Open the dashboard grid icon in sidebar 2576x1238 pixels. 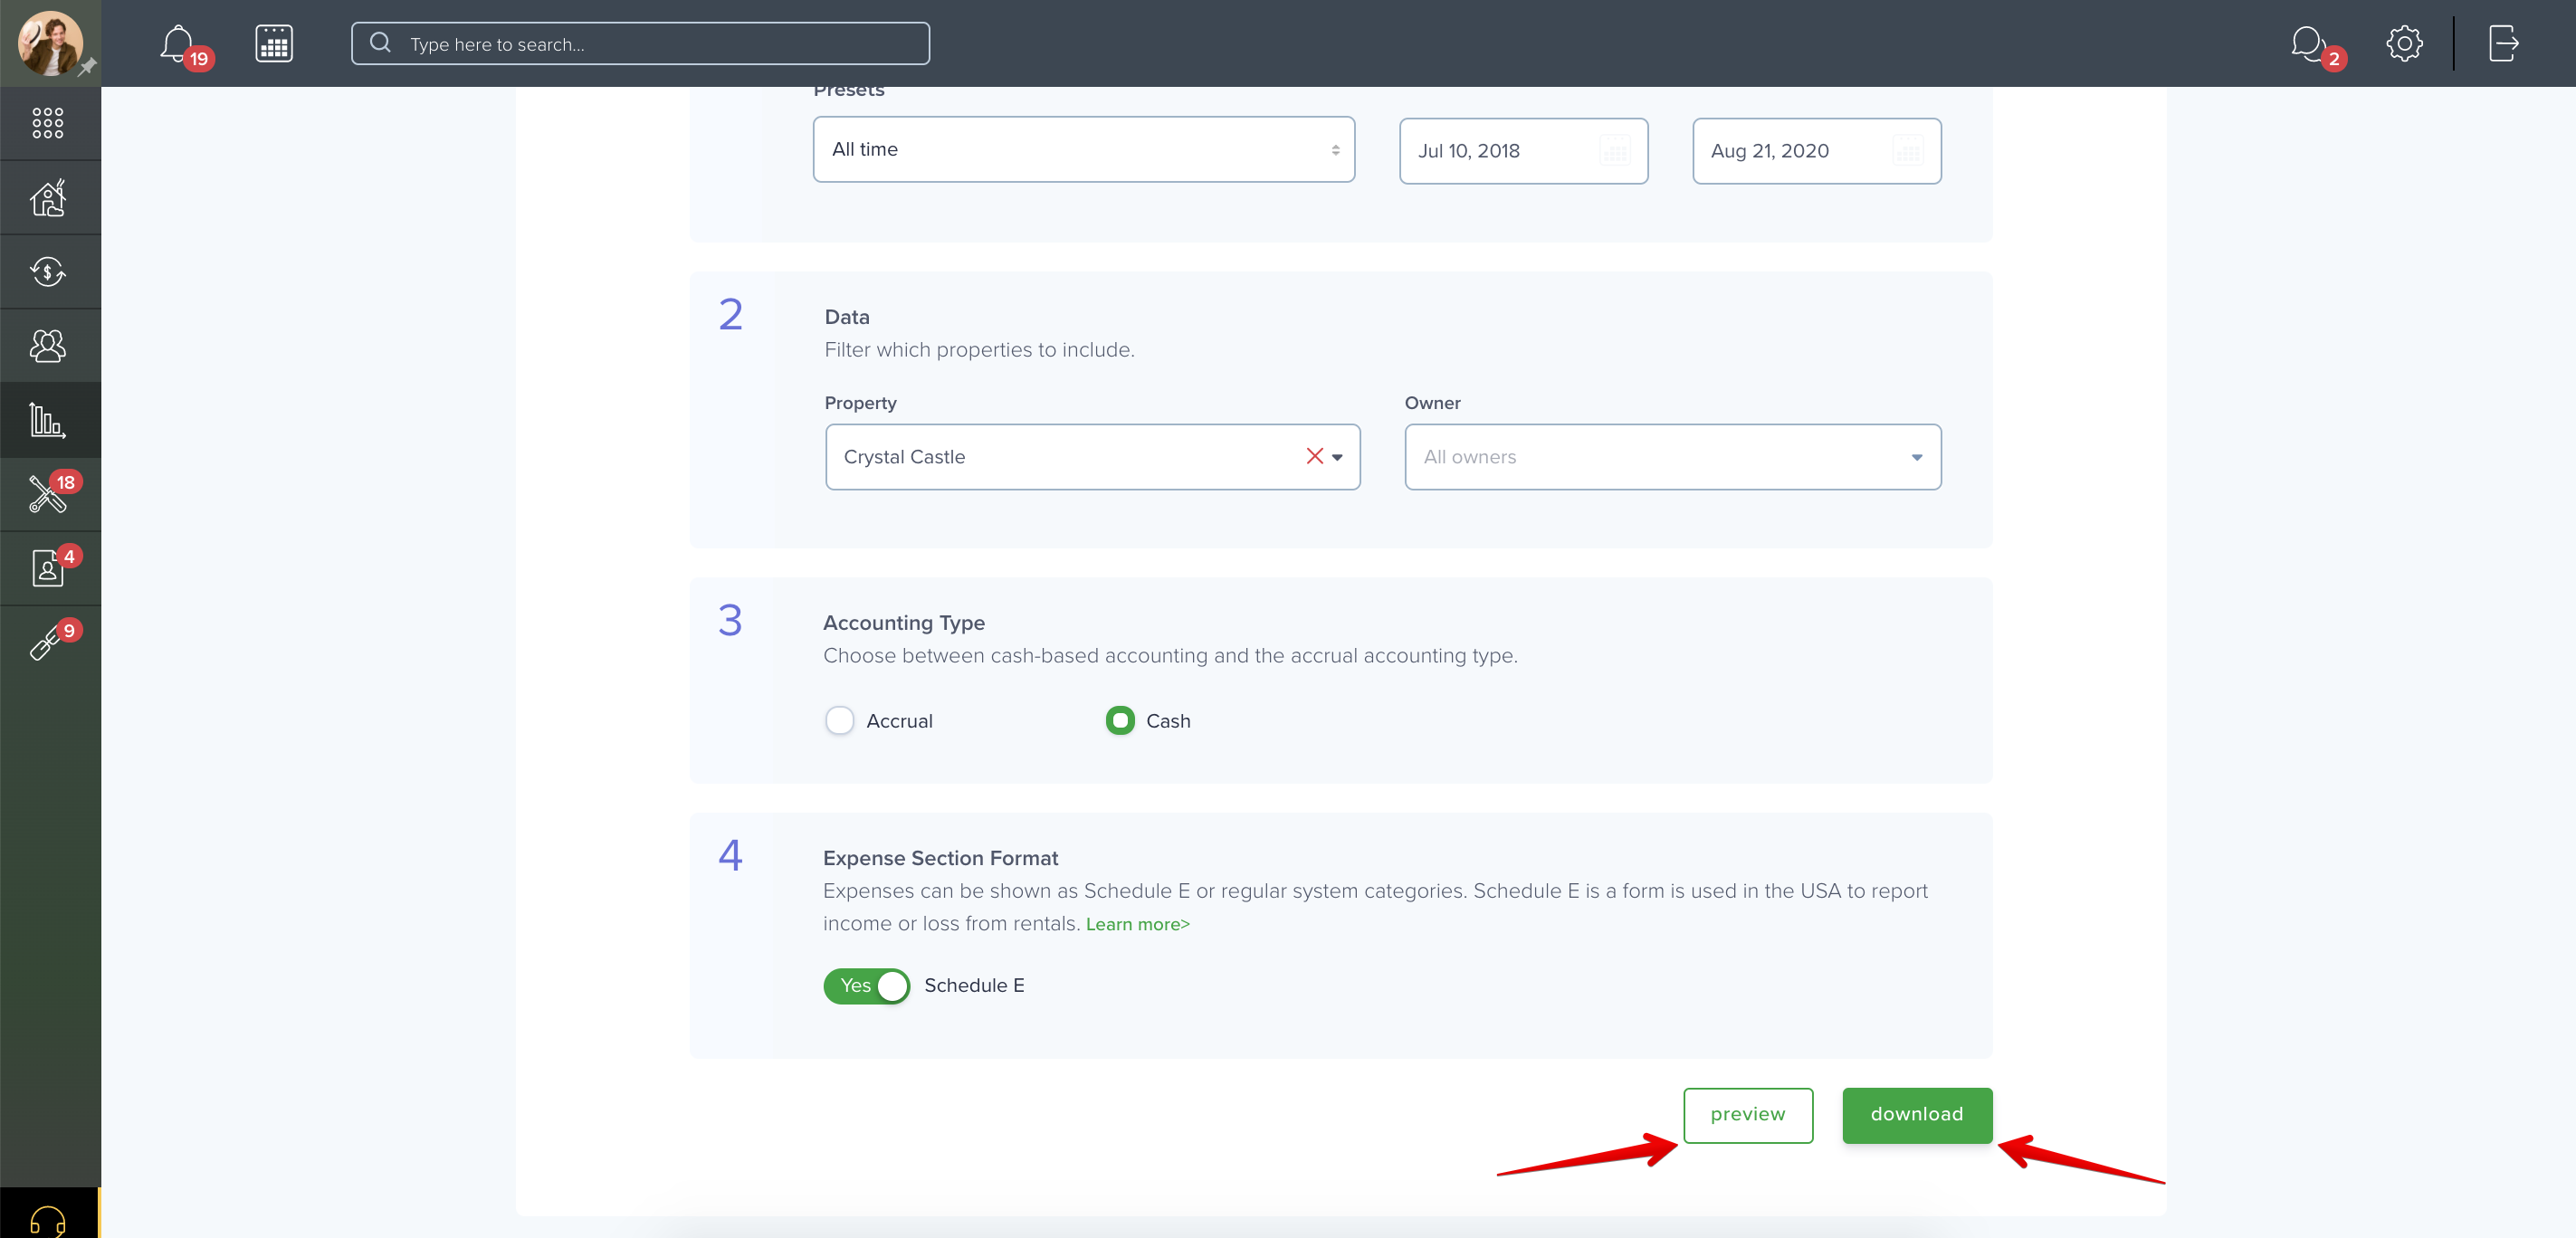(x=48, y=123)
